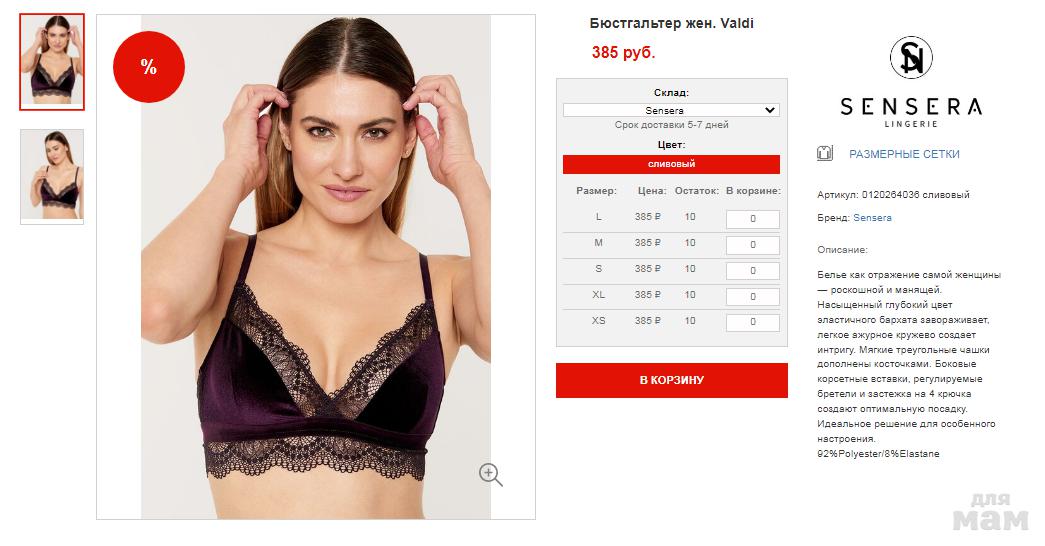The image size is (1045, 546).
Task: Click the для мам watermark logo
Action: (991, 512)
